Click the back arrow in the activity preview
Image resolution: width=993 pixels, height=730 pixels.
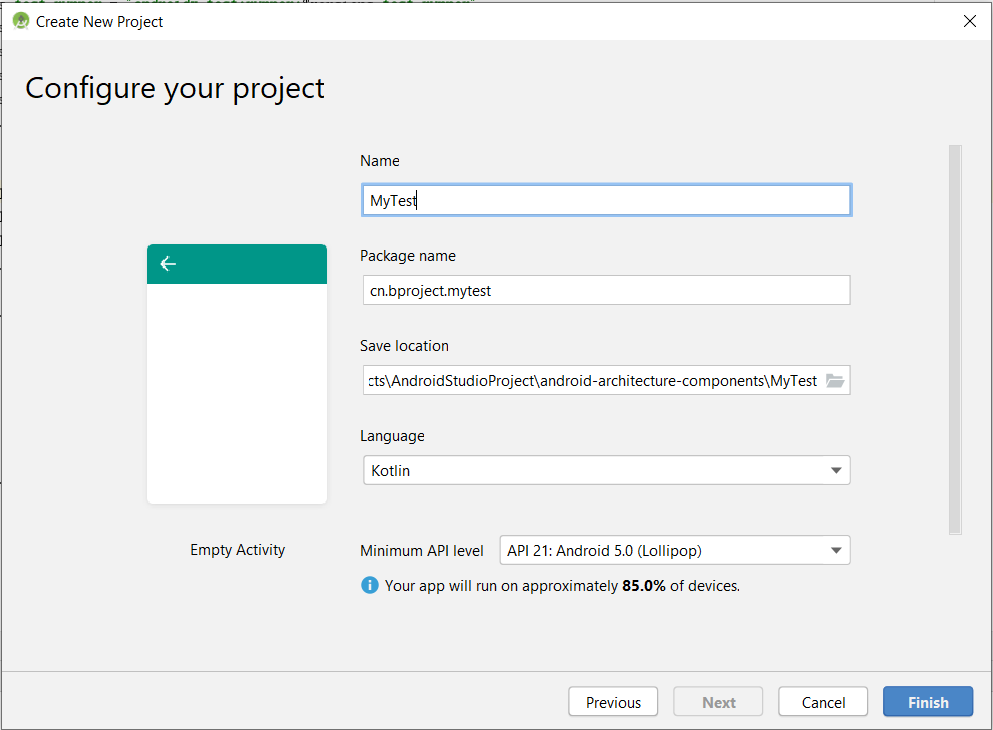coord(167,263)
